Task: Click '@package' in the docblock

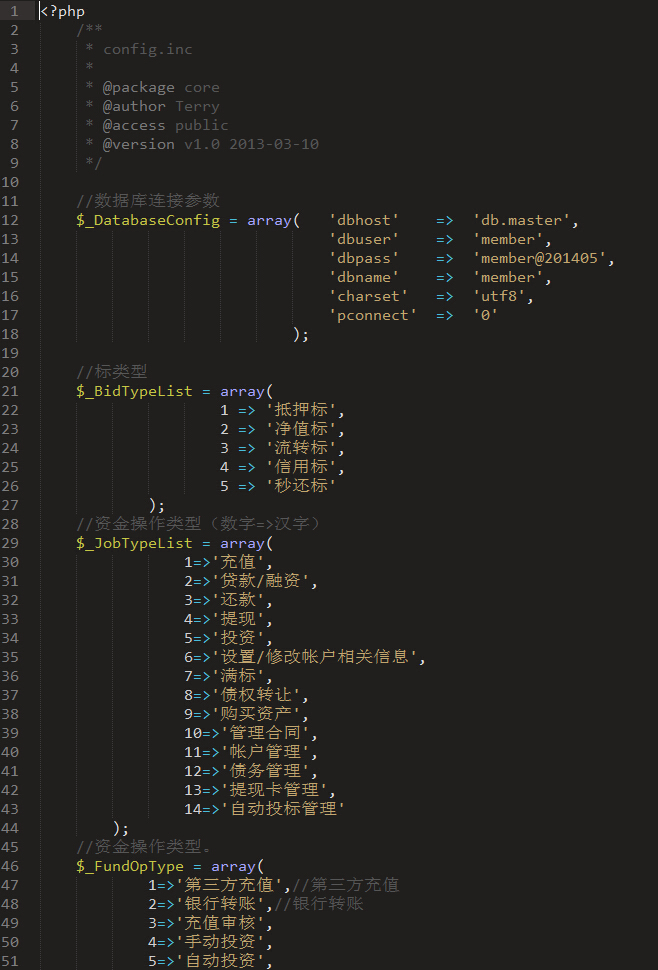Action: click(x=139, y=87)
